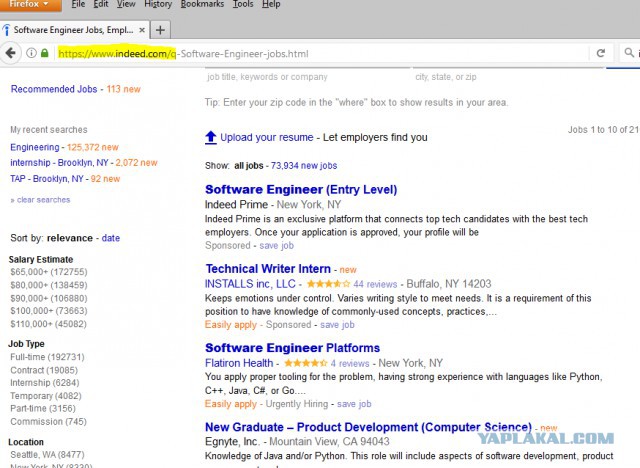Click the star rating for Flatiron Health
The width and height of the screenshot is (640, 468).
click(x=305, y=363)
